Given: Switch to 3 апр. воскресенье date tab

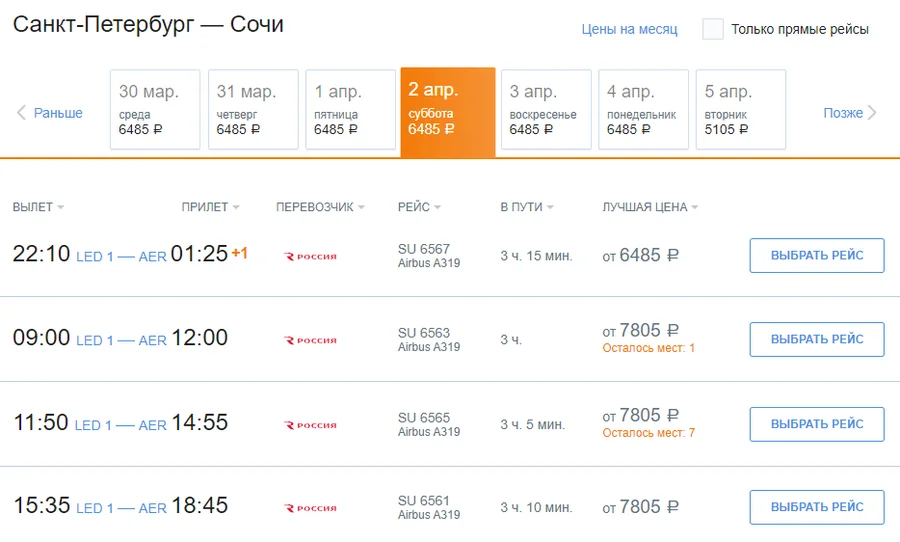Looking at the screenshot, I should [x=545, y=109].
